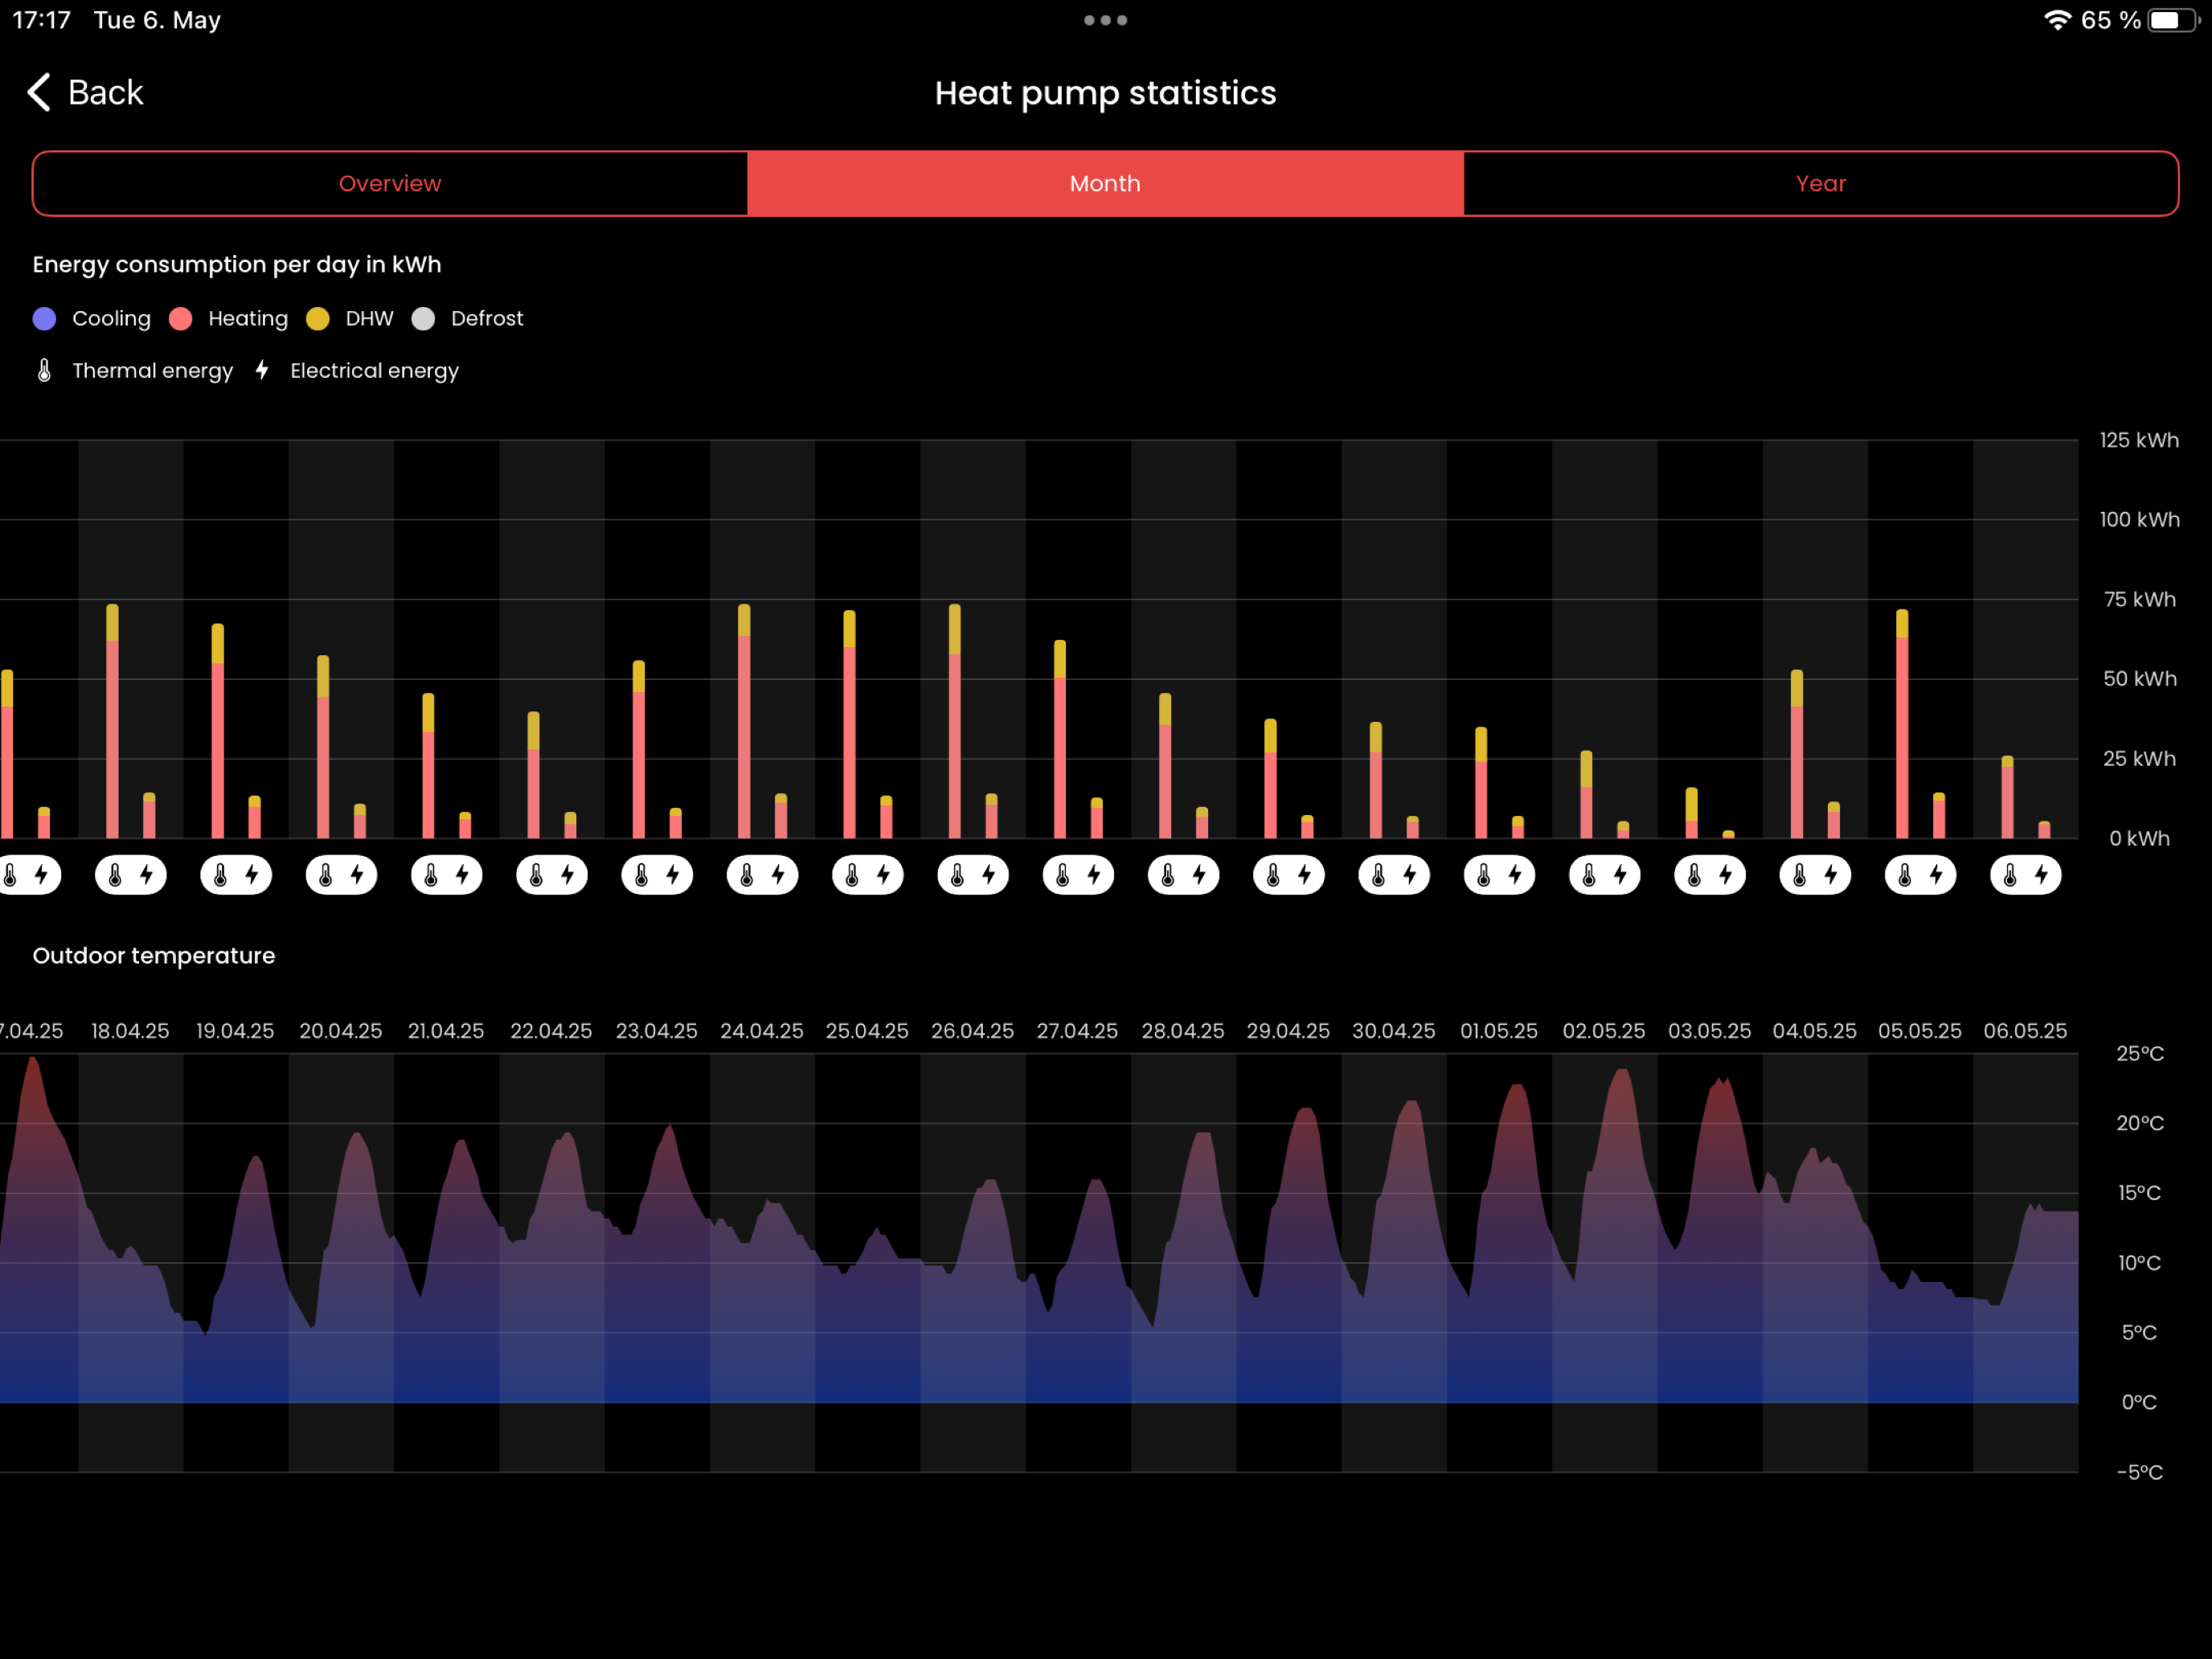Select lightning icon under the 26.04.25 bars

pos(989,875)
